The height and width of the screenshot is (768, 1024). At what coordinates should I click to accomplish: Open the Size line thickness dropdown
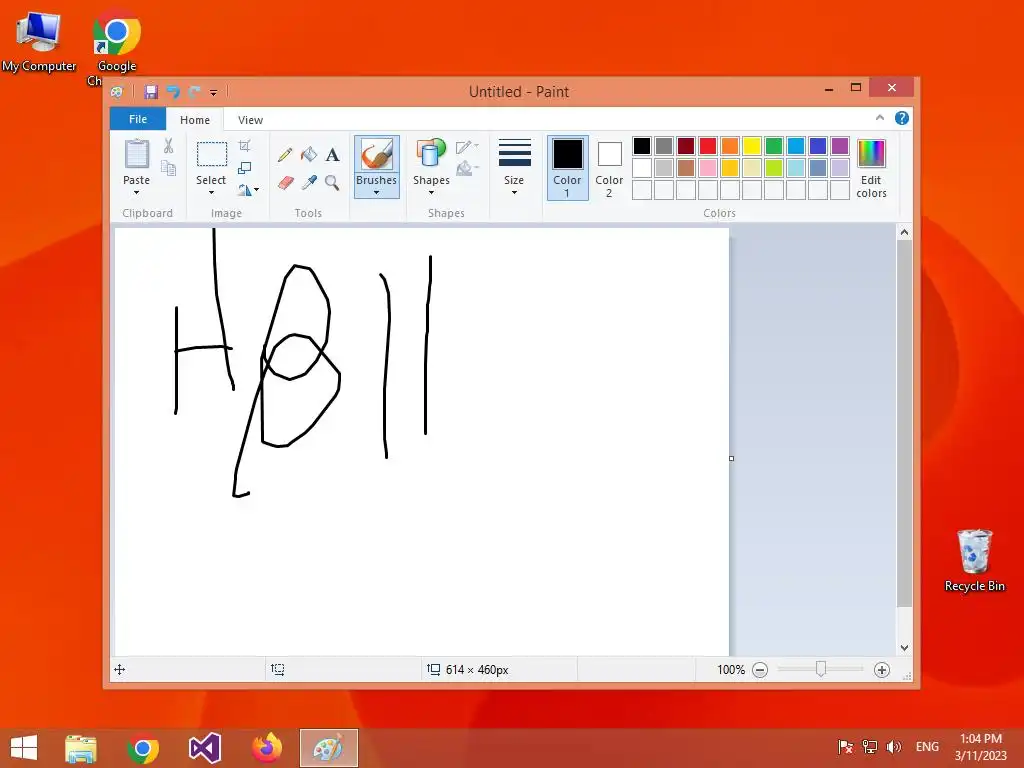pyautogui.click(x=514, y=167)
